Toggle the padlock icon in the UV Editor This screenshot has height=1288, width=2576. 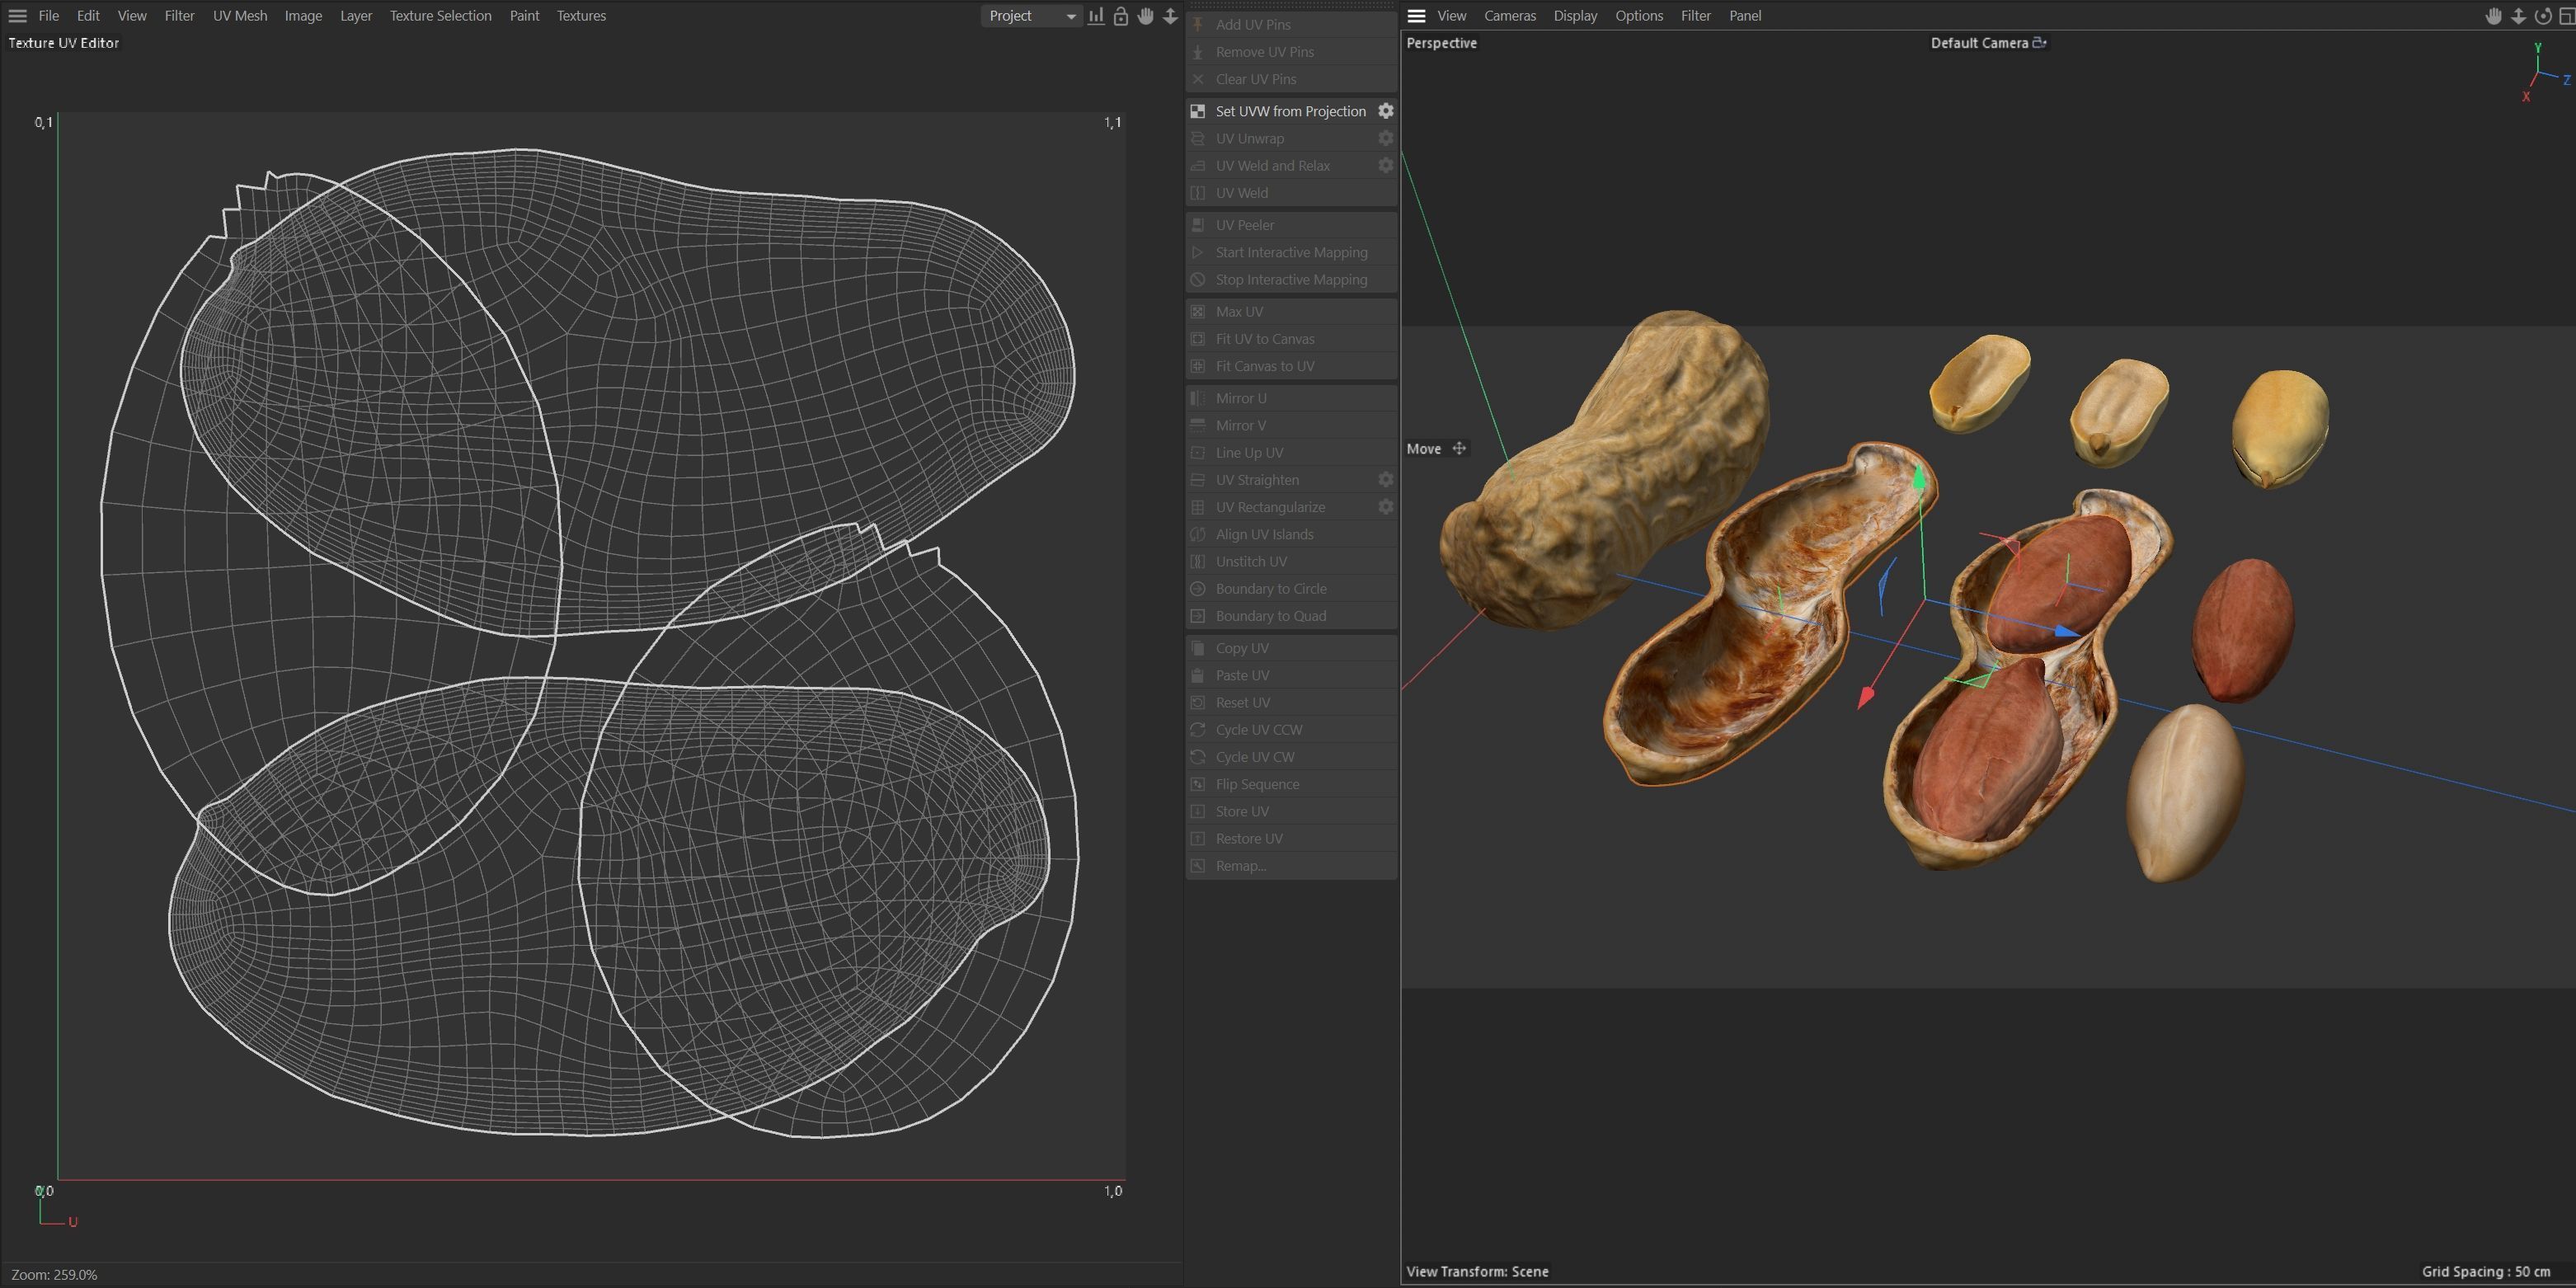click(x=1121, y=16)
